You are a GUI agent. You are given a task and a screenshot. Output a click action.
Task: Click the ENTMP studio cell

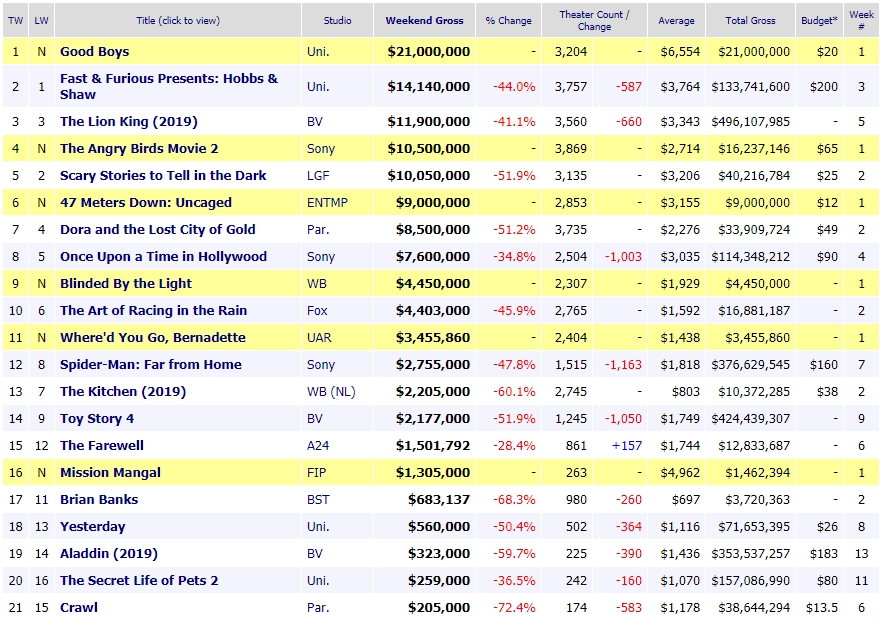tap(328, 203)
